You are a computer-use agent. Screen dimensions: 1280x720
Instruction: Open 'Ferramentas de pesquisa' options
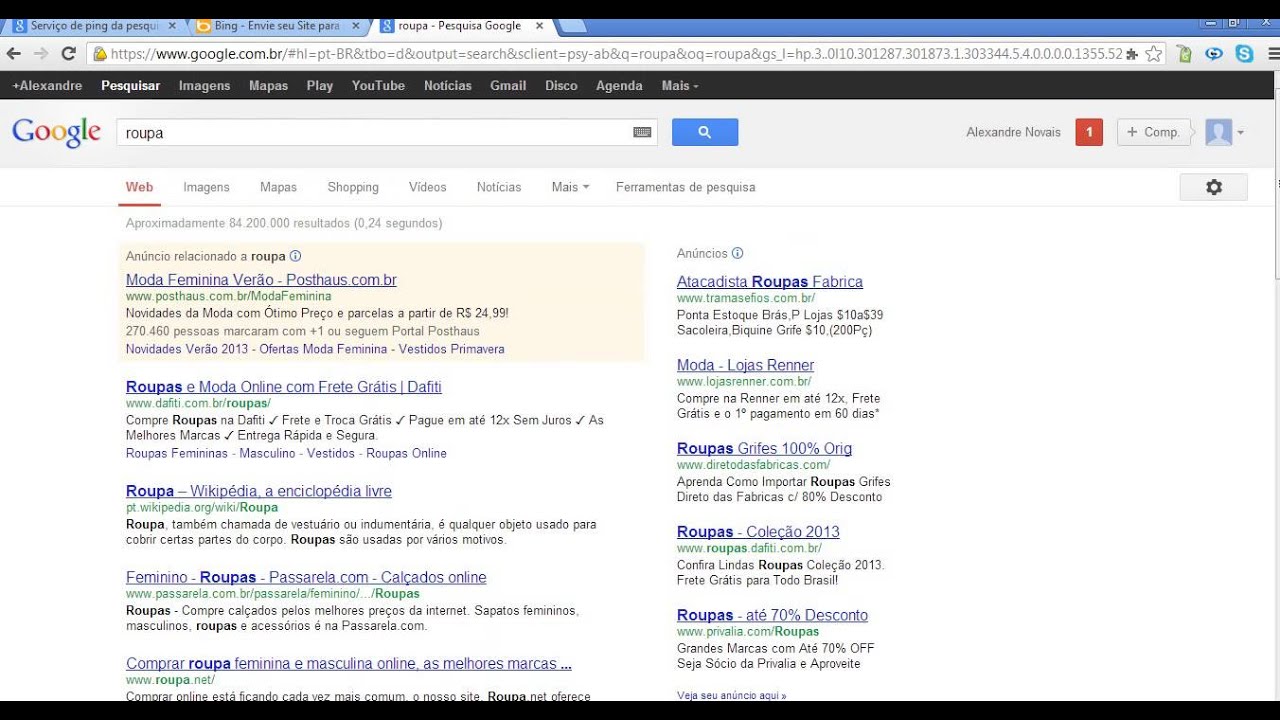pyautogui.click(x=685, y=187)
